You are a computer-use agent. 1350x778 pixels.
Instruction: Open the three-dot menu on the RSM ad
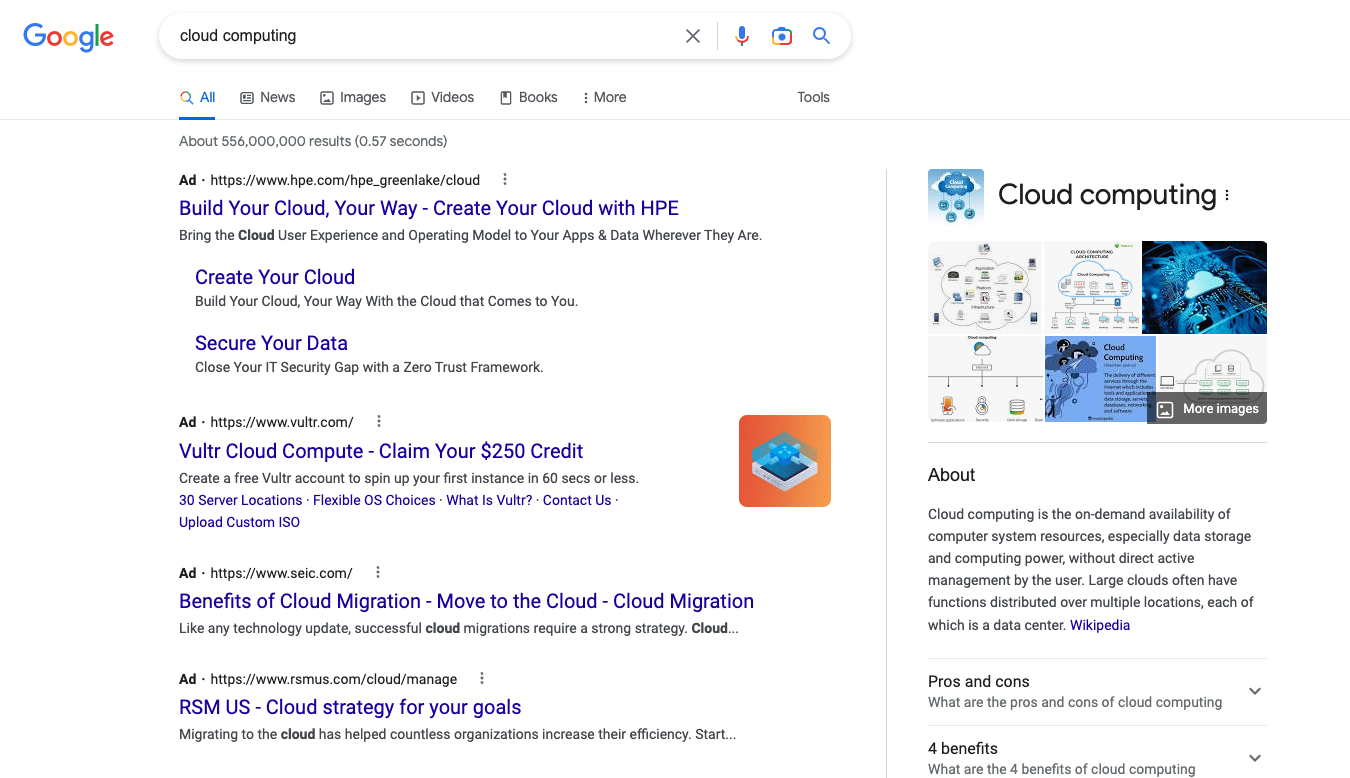(x=481, y=677)
